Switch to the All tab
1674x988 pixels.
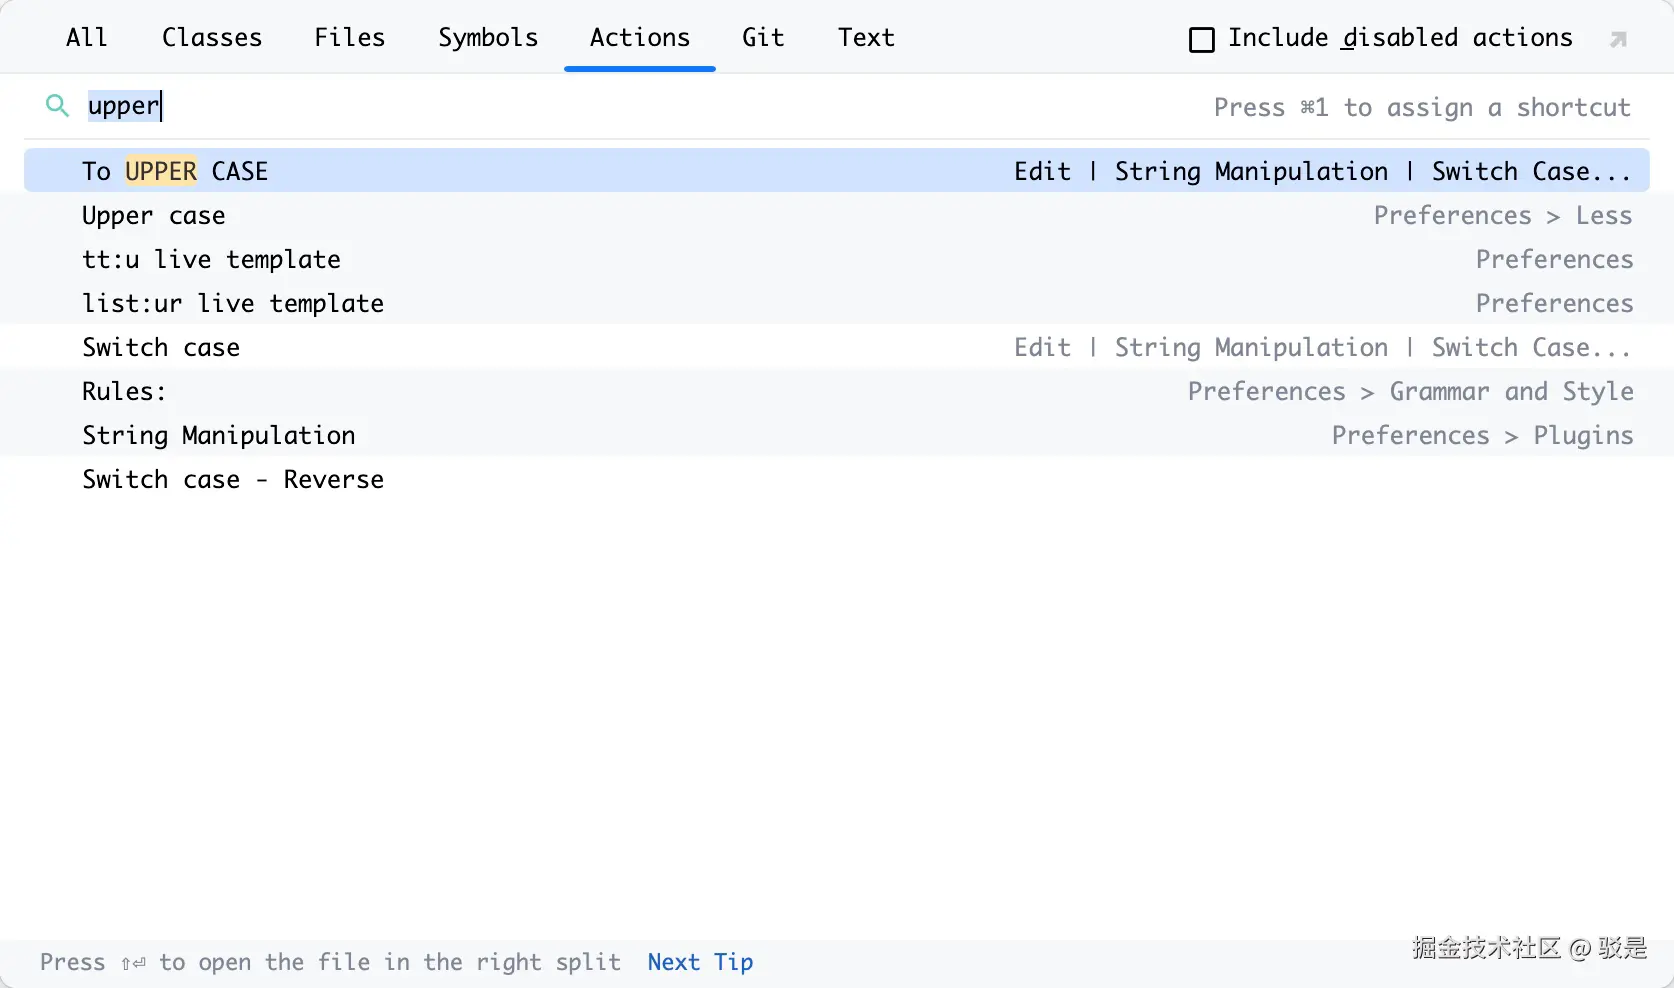pyautogui.click(x=86, y=38)
